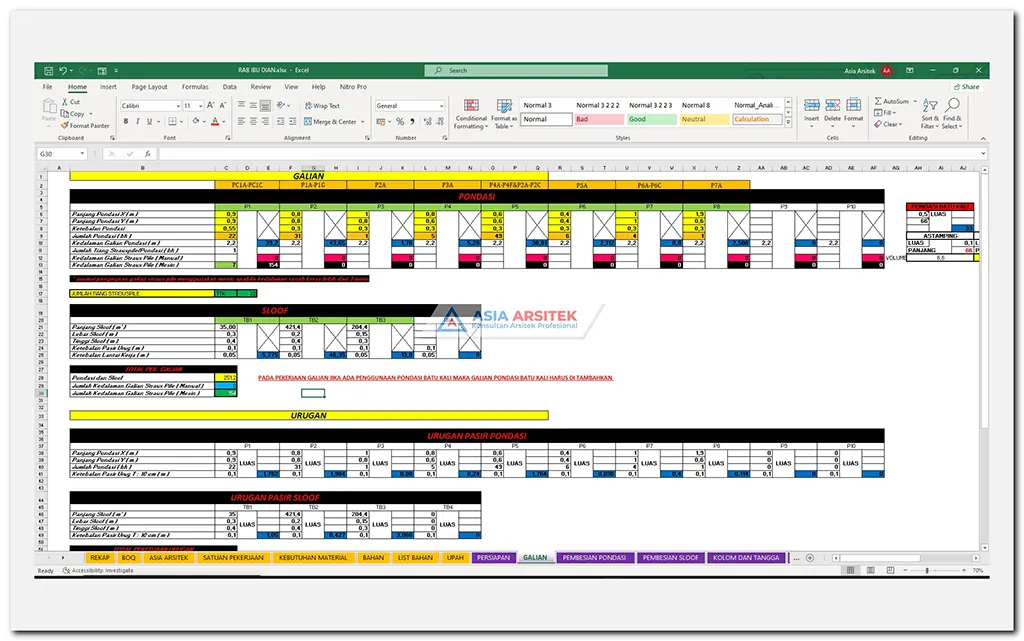
Task: Expand the Merge & Center options arrow
Action: [x=362, y=121]
